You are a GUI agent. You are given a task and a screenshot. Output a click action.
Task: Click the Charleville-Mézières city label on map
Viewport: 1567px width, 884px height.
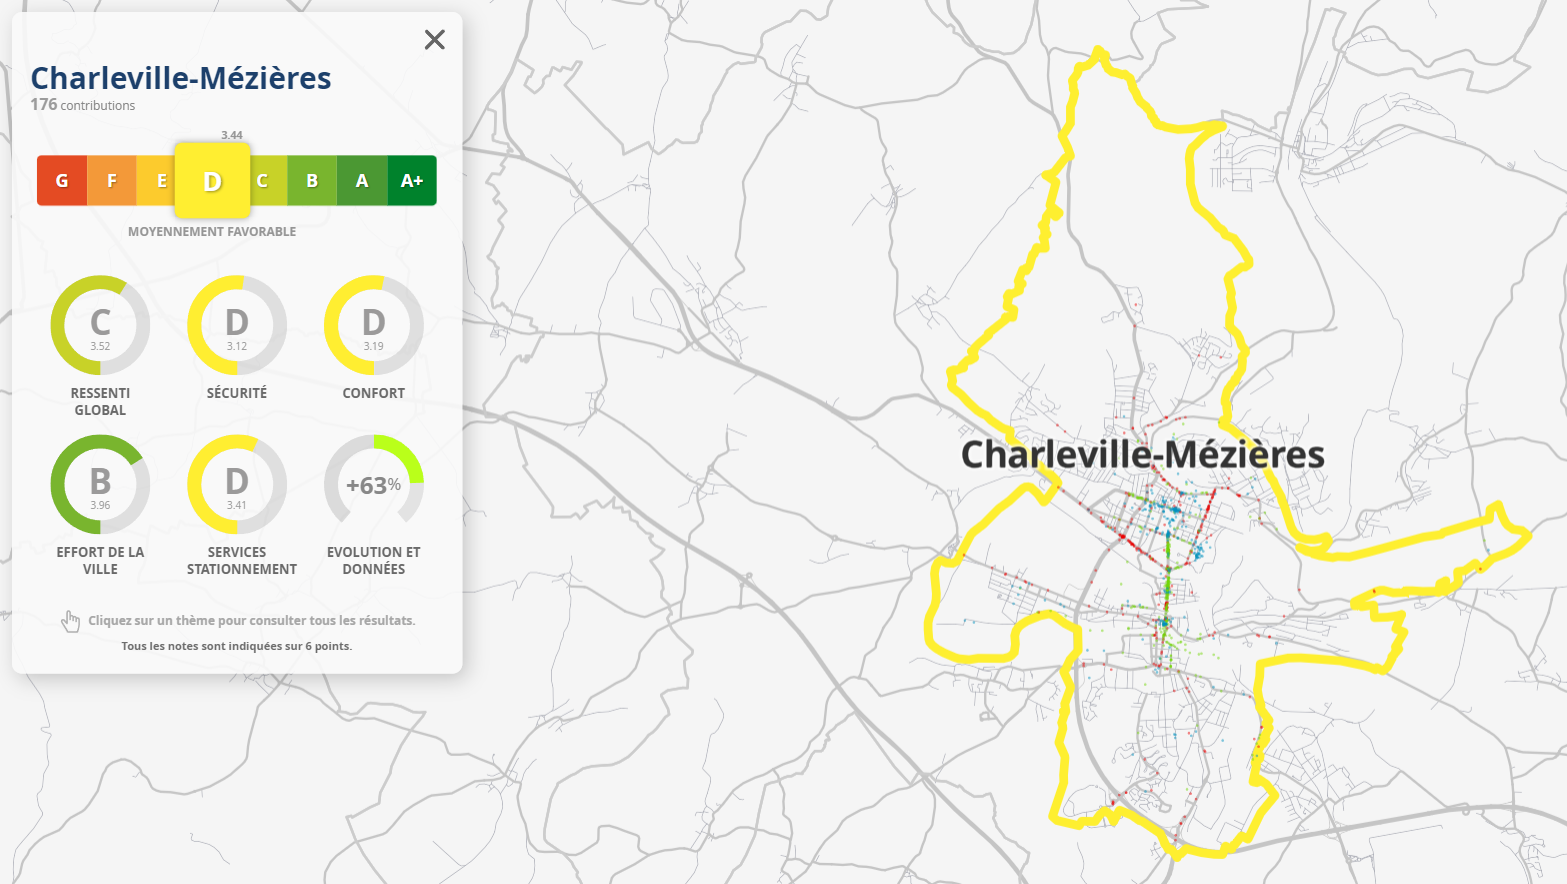(x=1143, y=455)
